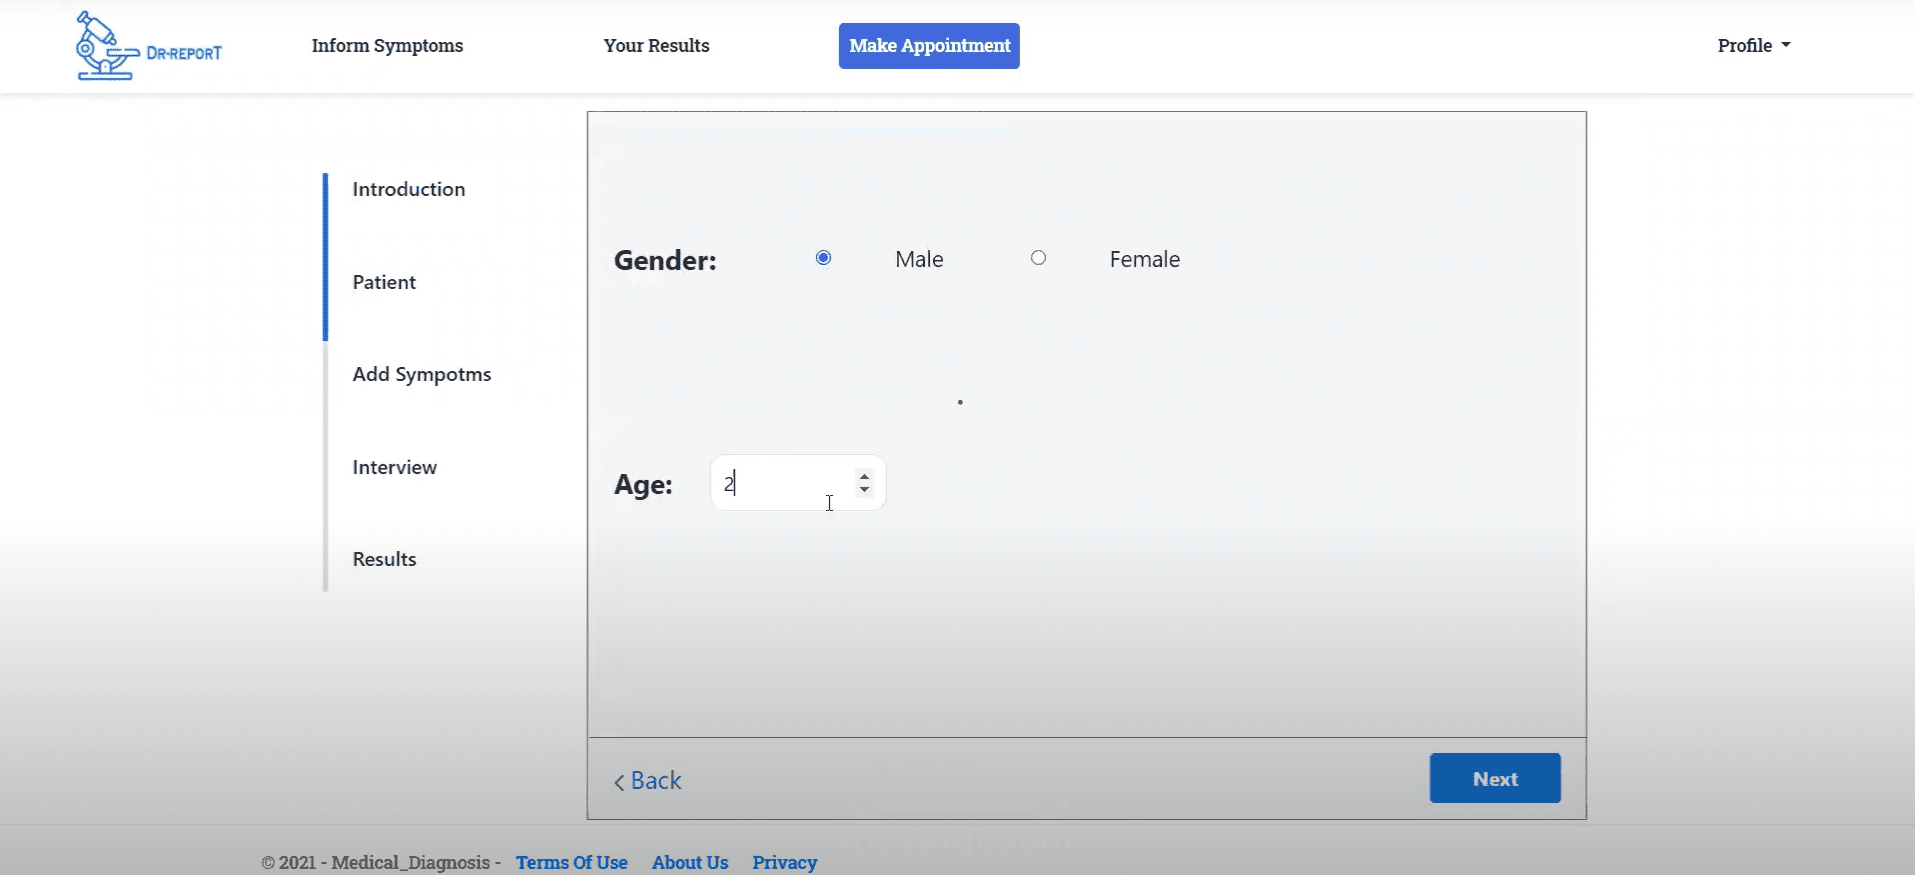Visit the About Us footer link
This screenshot has height=875, width=1915.
(x=690, y=862)
